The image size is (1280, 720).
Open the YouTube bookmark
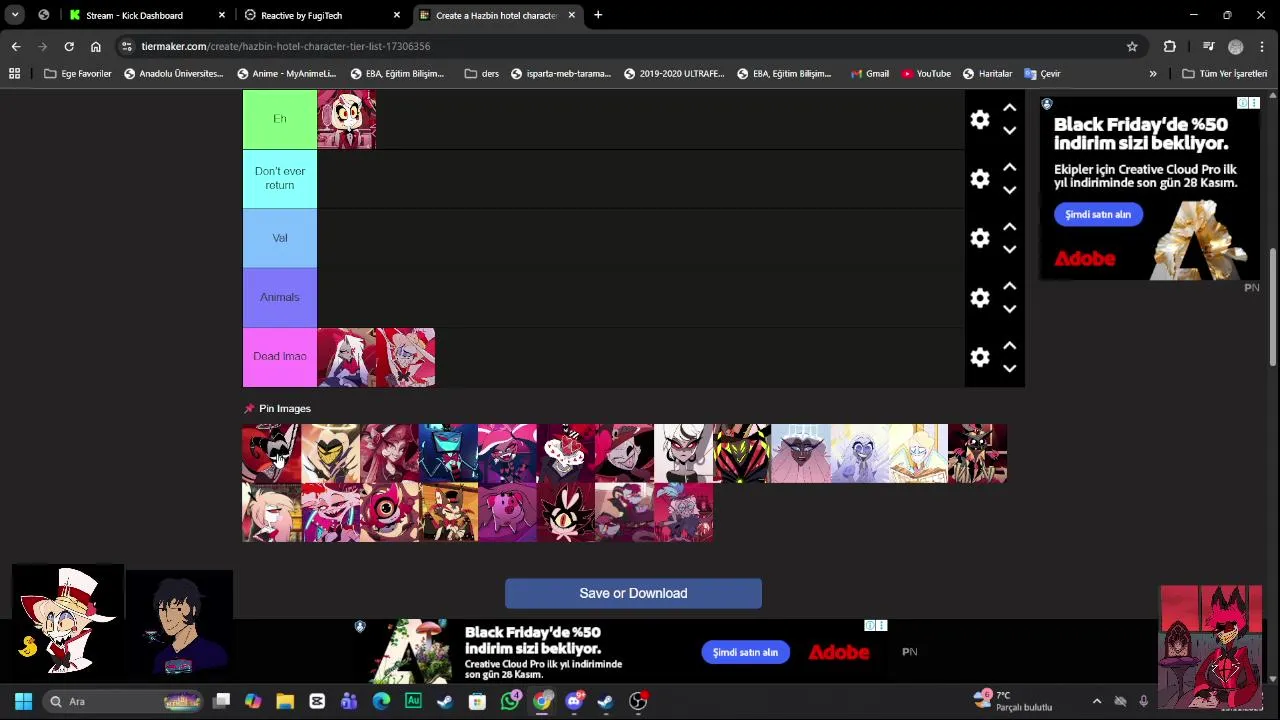926,73
